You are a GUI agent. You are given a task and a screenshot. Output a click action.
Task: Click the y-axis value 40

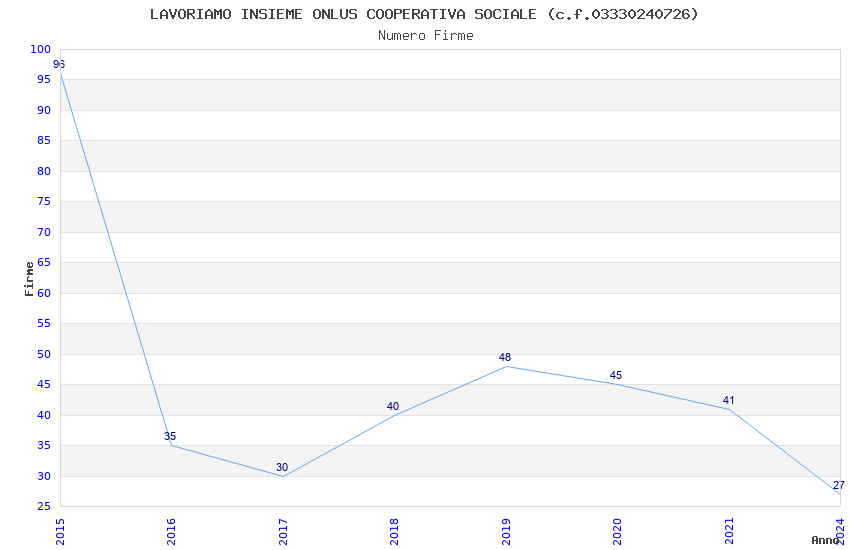coord(44,416)
